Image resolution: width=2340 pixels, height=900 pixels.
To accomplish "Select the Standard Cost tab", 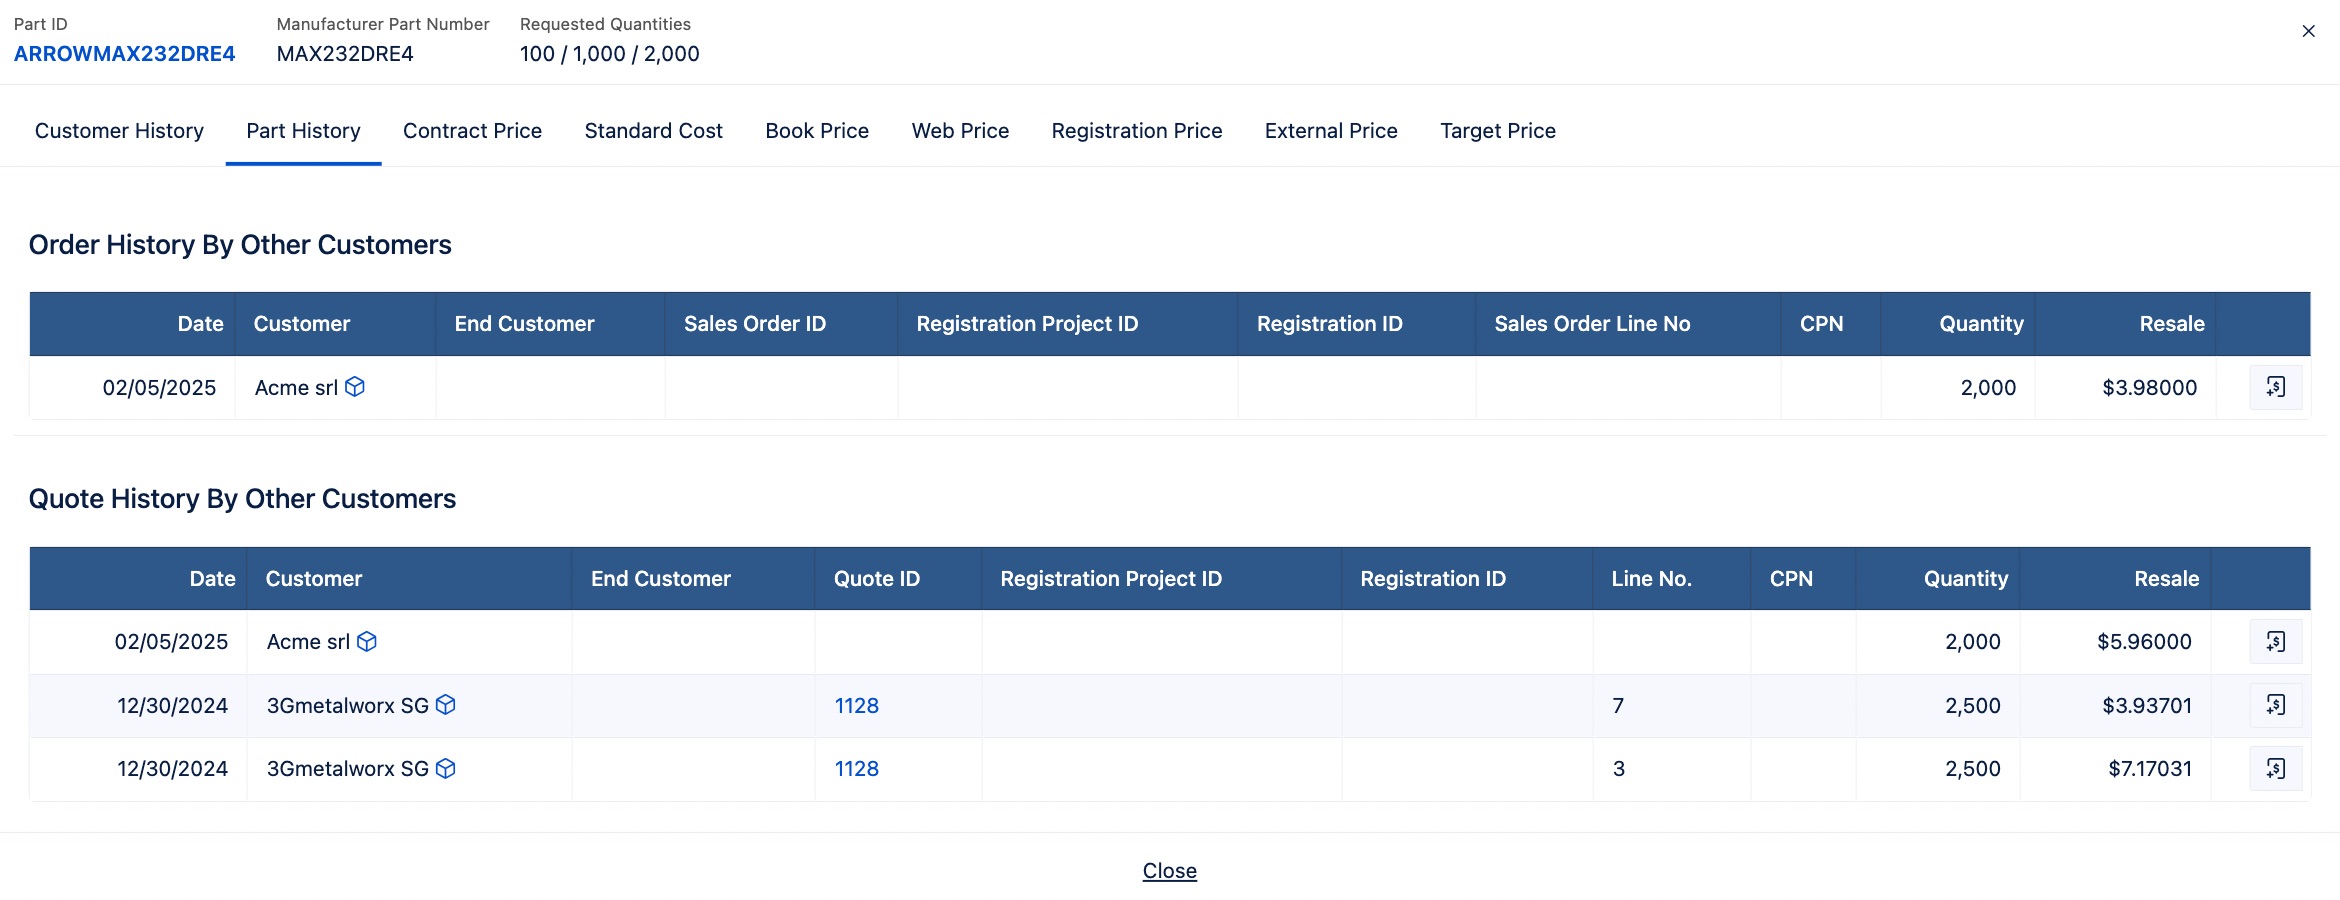I will click(653, 131).
